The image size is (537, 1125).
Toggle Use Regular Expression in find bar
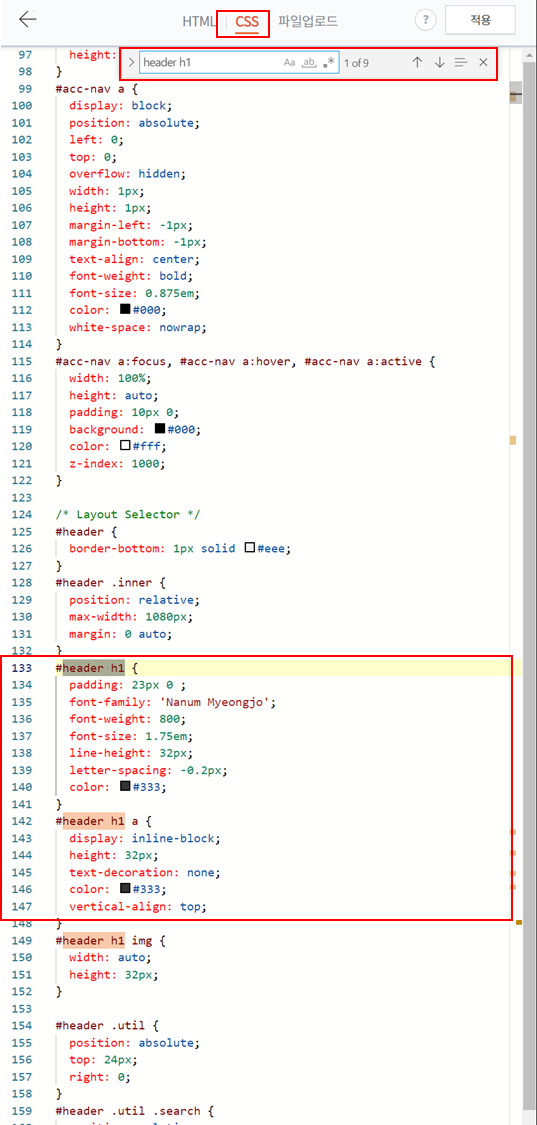[329, 62]
